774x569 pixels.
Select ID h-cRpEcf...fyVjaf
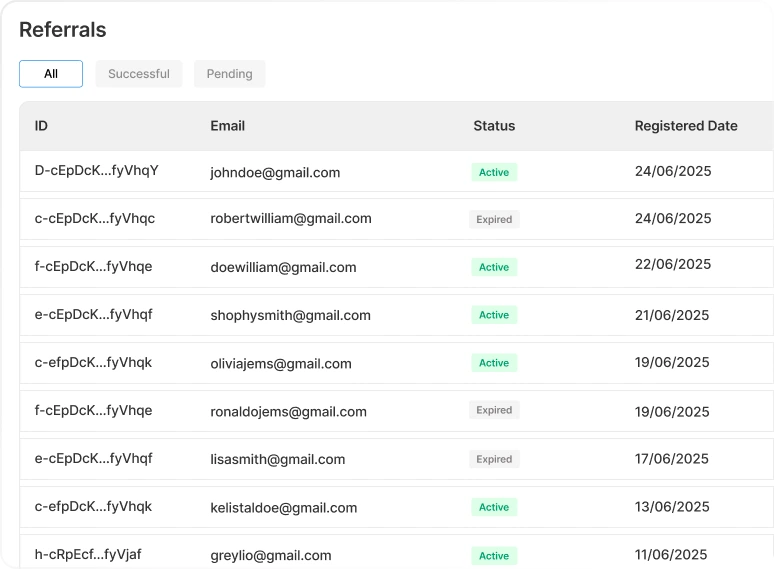click(88, 555)
